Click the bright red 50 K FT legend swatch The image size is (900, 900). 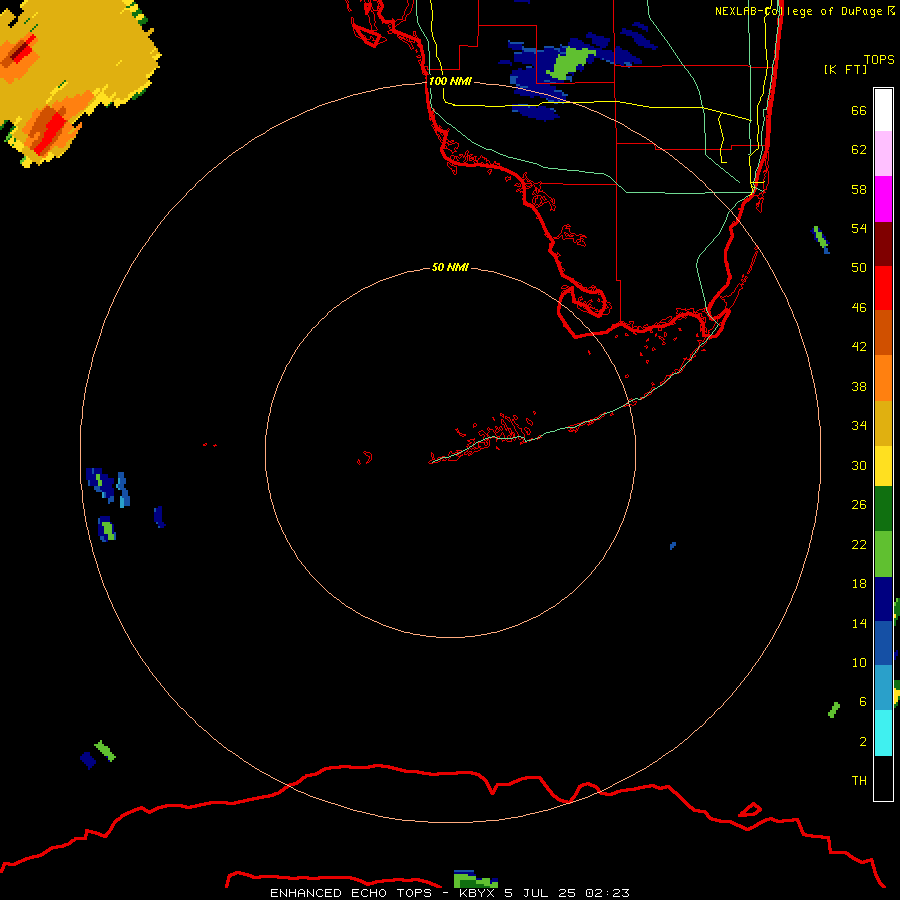click(x=883, y=288)
